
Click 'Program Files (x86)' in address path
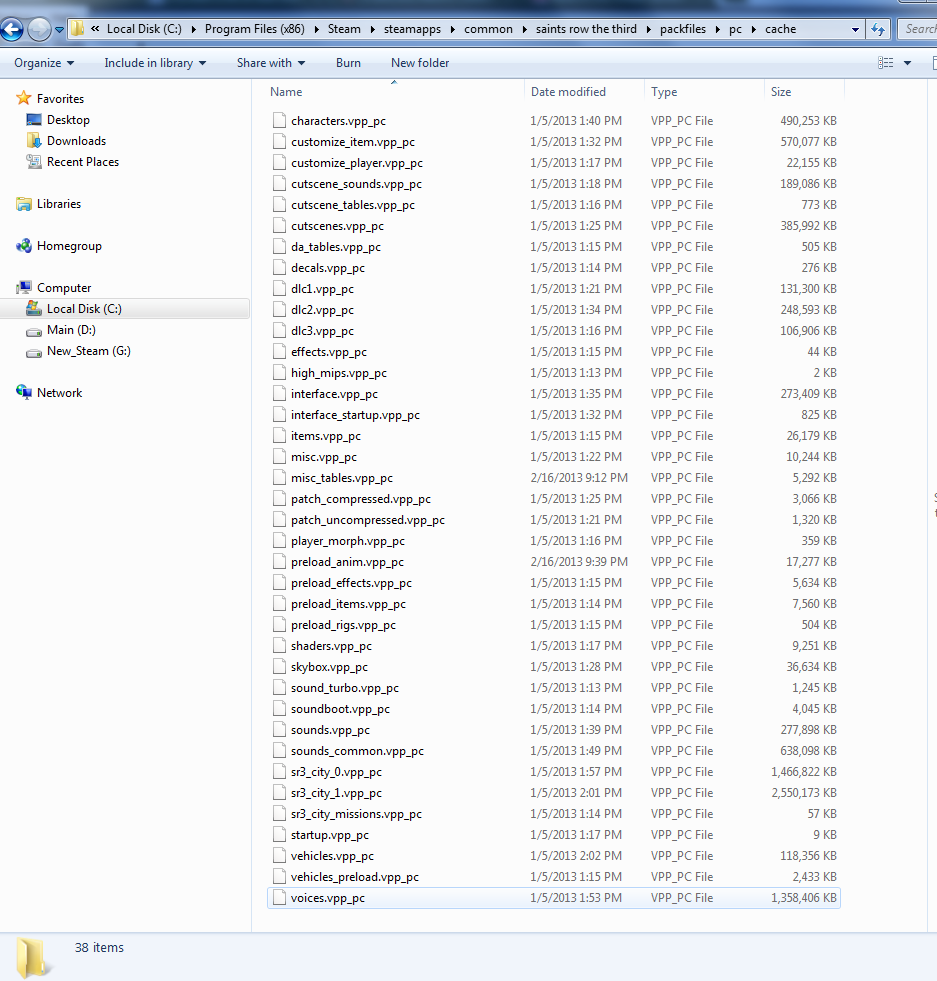pyautogui.click(x=255, y=29)
